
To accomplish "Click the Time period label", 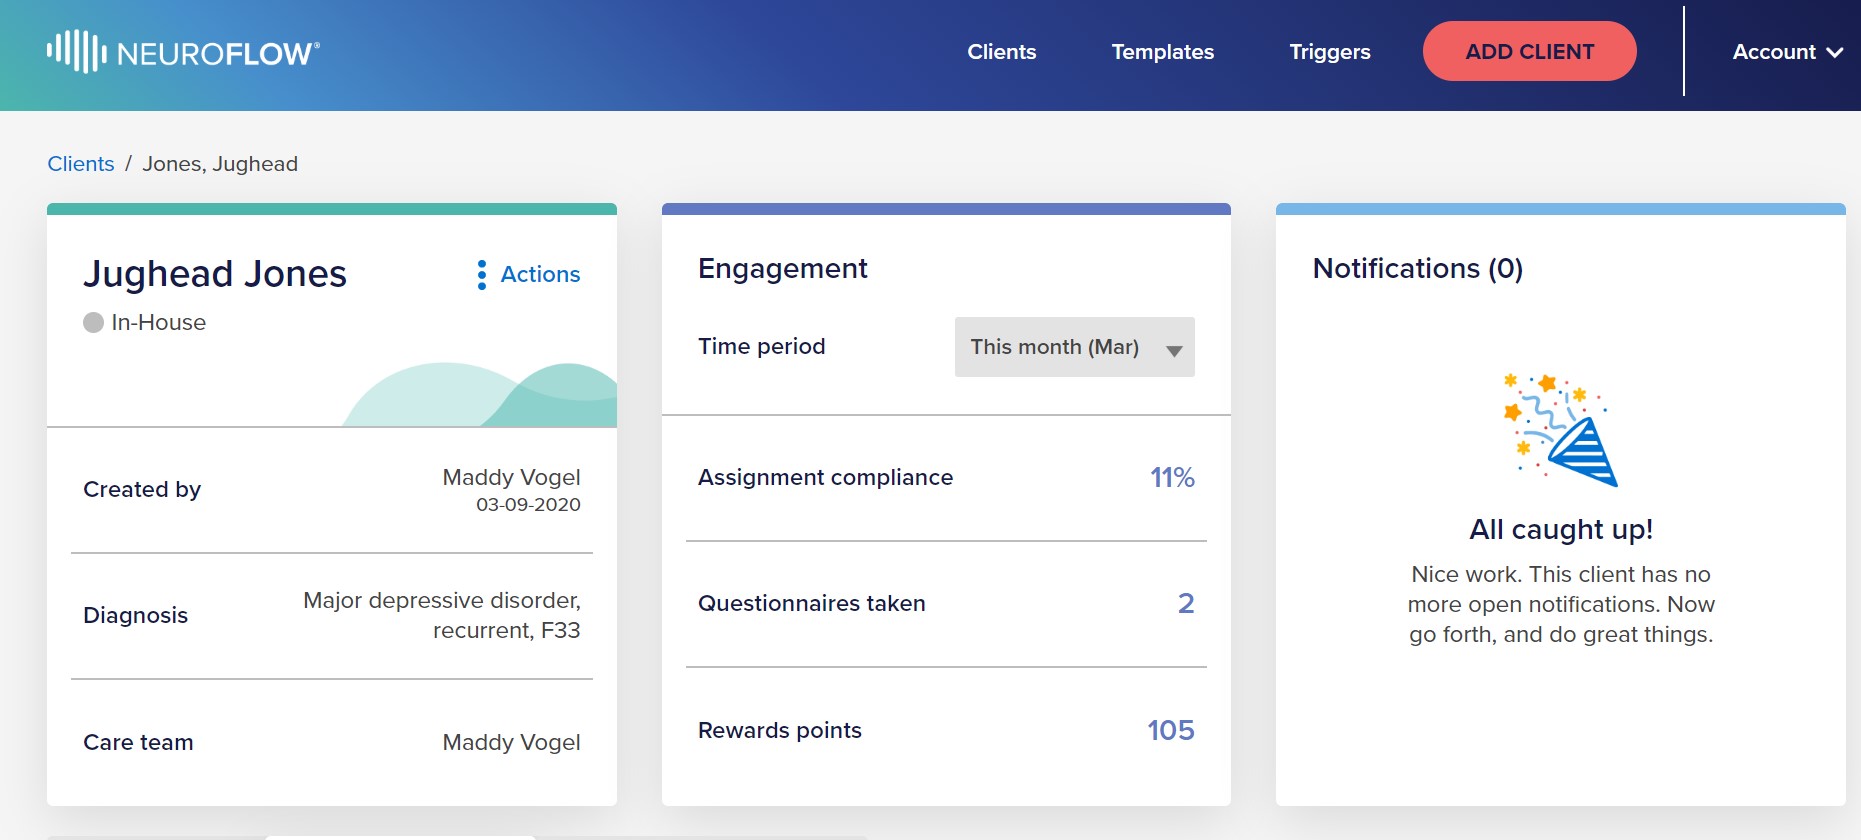I will (761, 347).
